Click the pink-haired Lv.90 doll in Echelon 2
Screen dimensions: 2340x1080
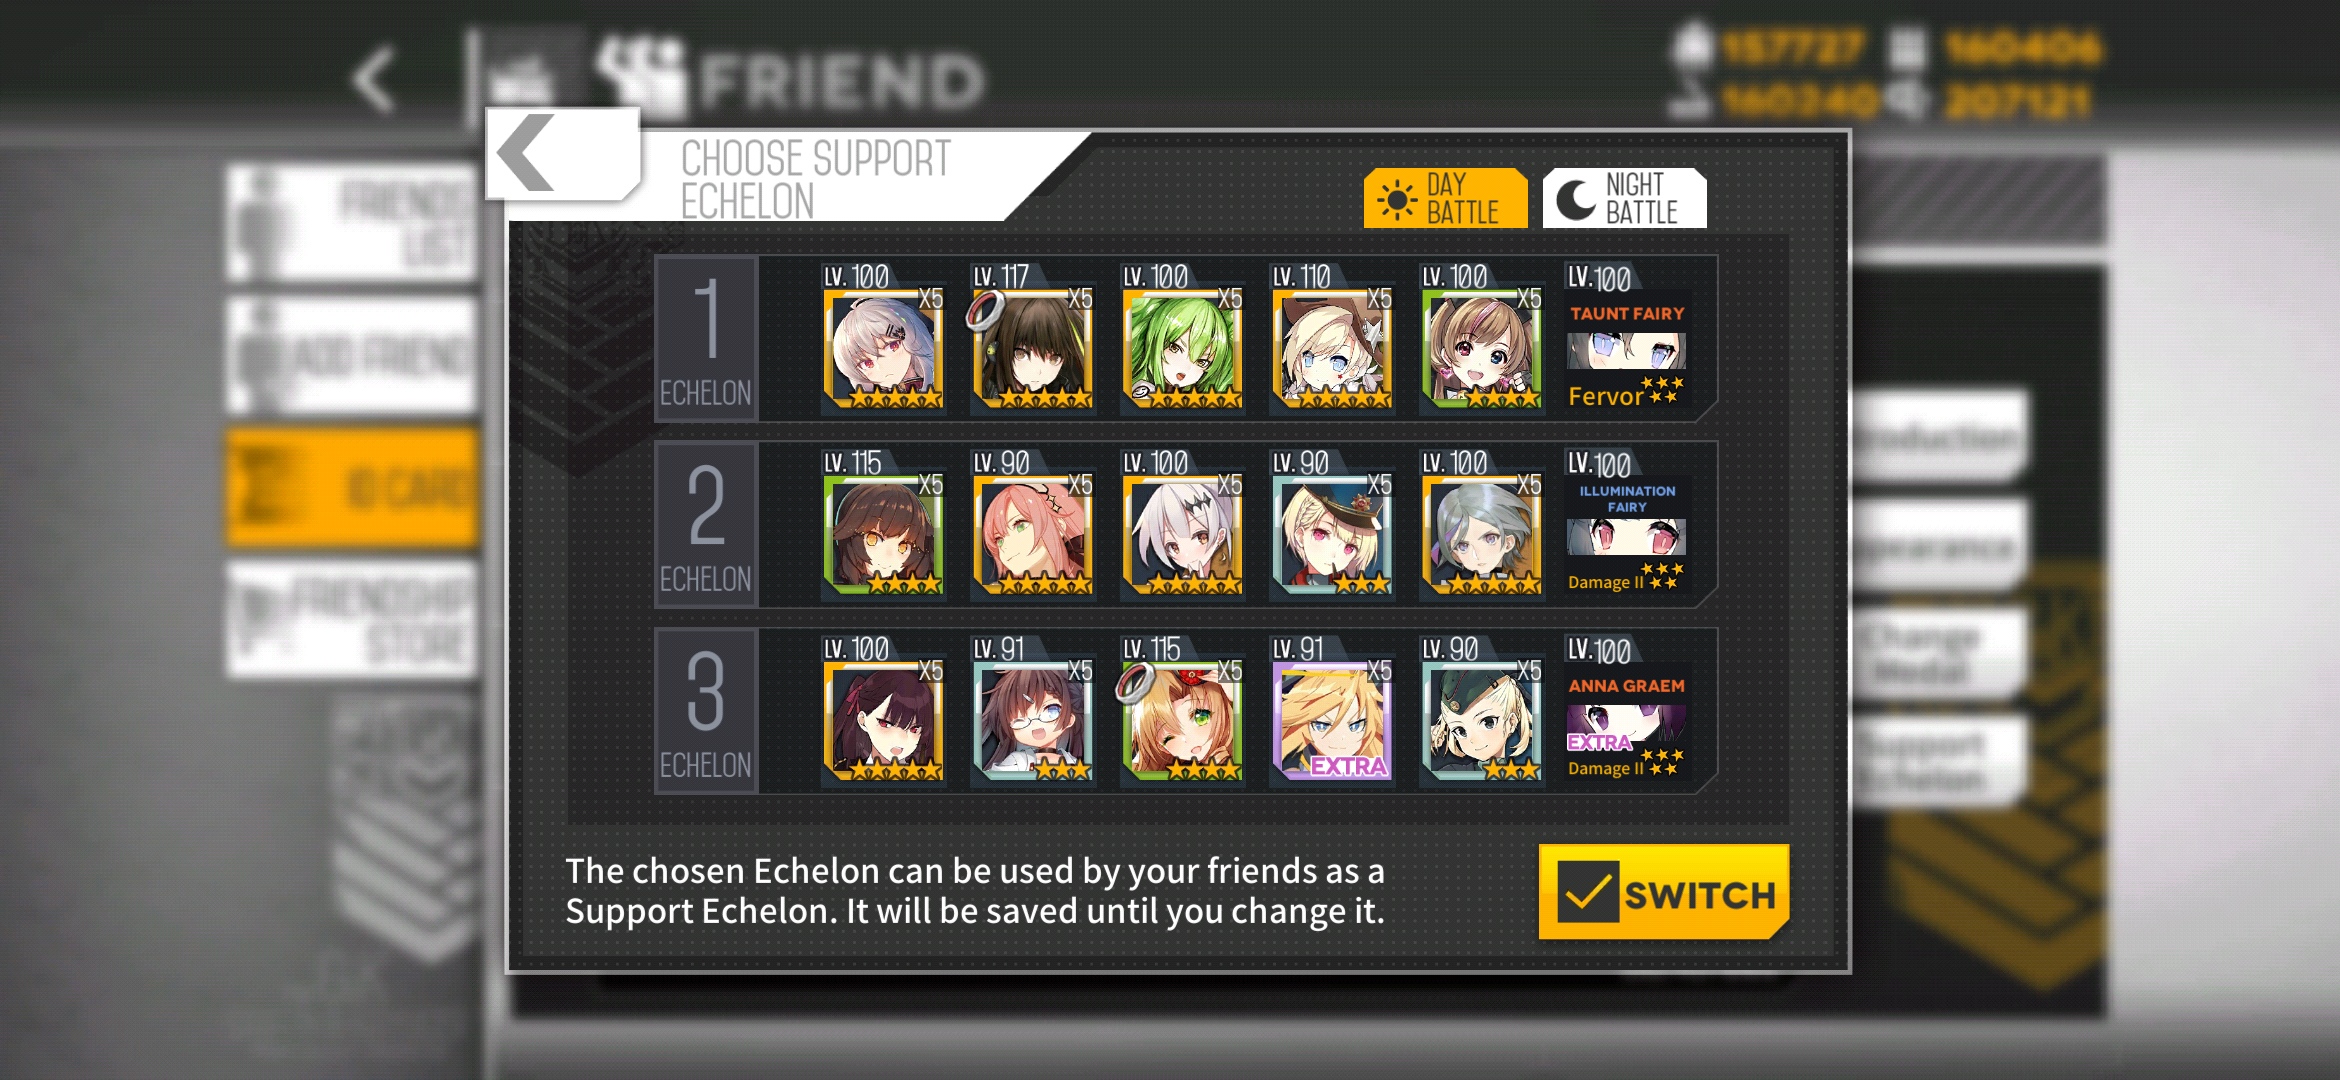tap(1033, 525)
